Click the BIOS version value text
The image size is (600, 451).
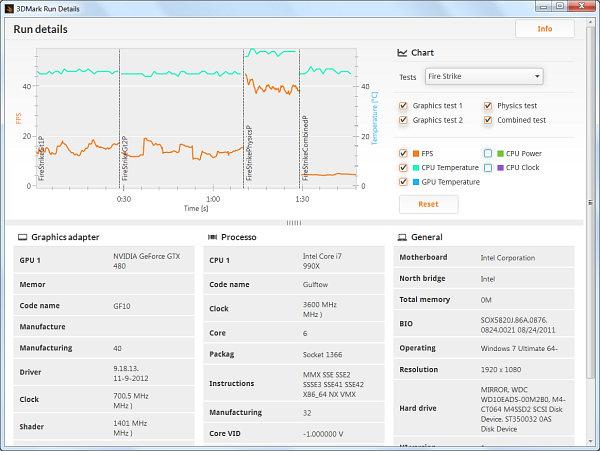pyautogui.click(x=518, y=325)
